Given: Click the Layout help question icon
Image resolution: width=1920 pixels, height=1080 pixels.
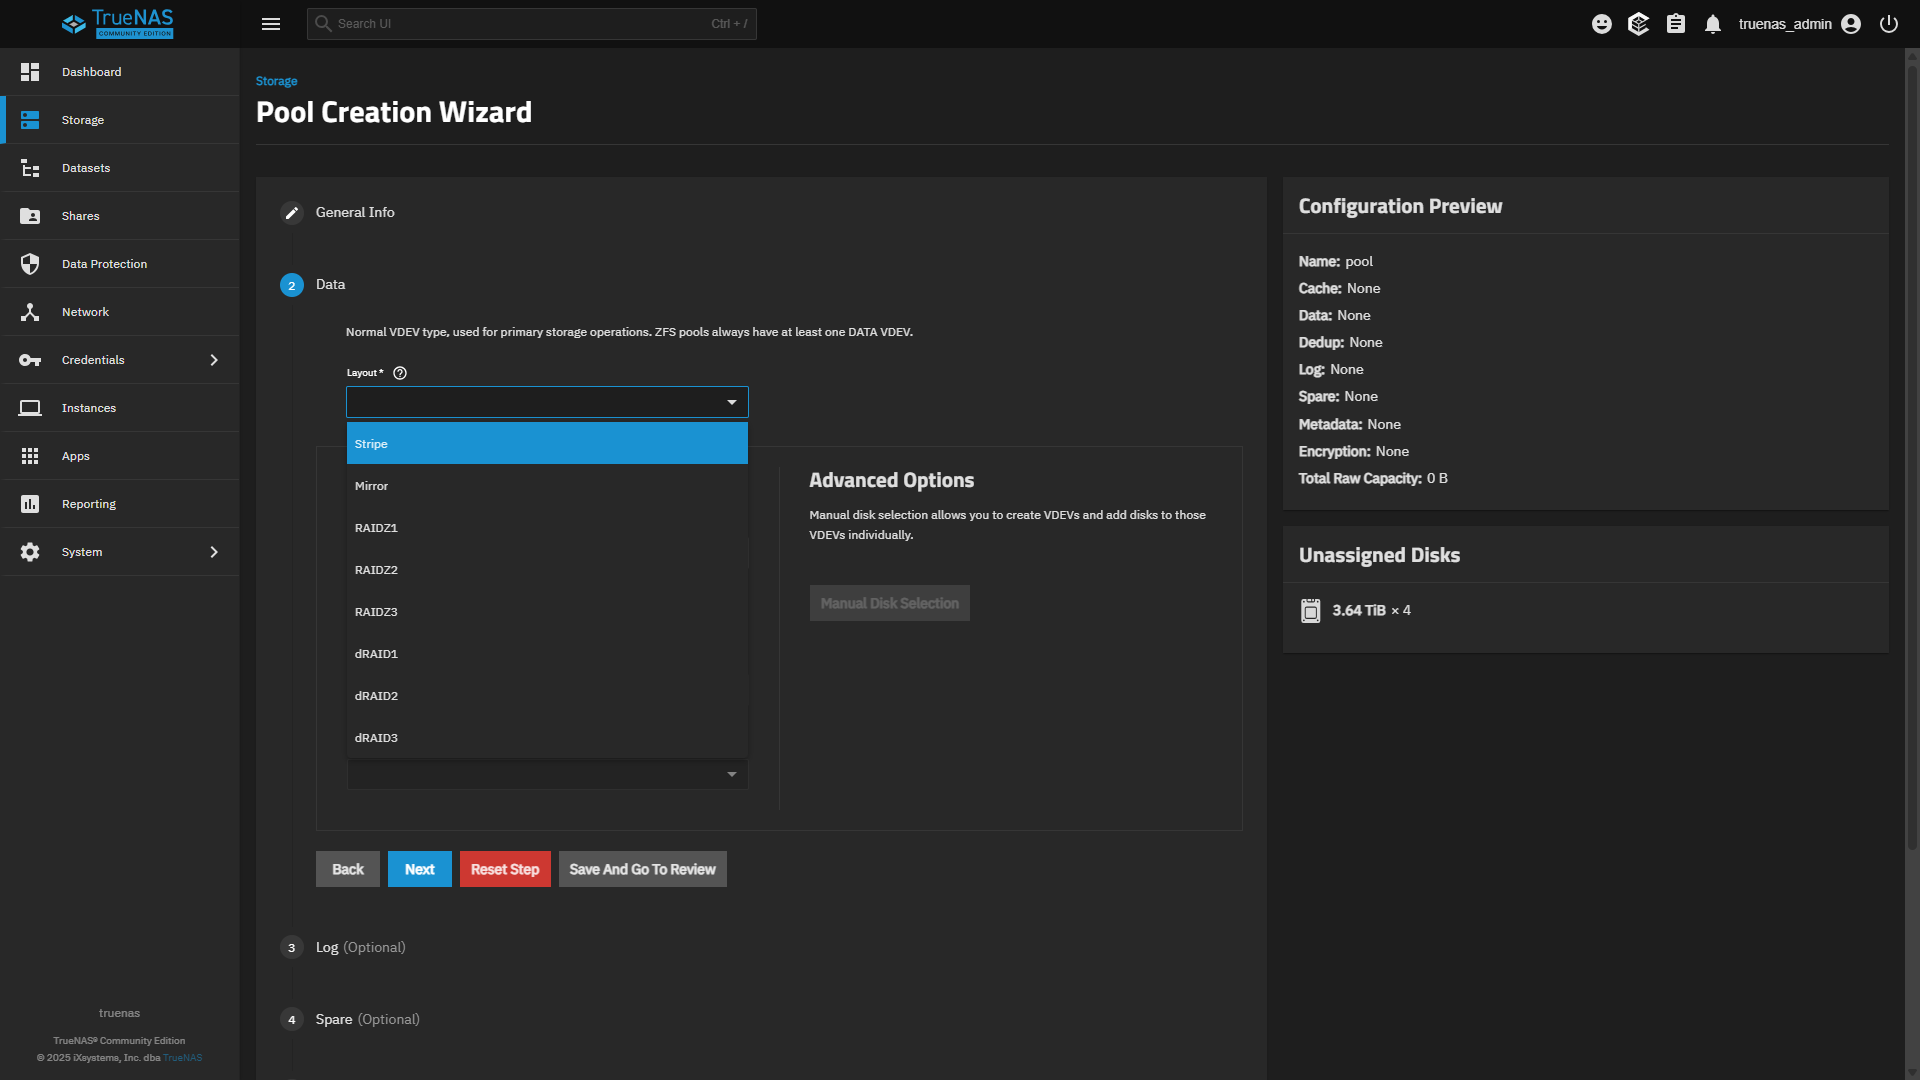Looking at the screenshot, I should (x=400, y=373).
